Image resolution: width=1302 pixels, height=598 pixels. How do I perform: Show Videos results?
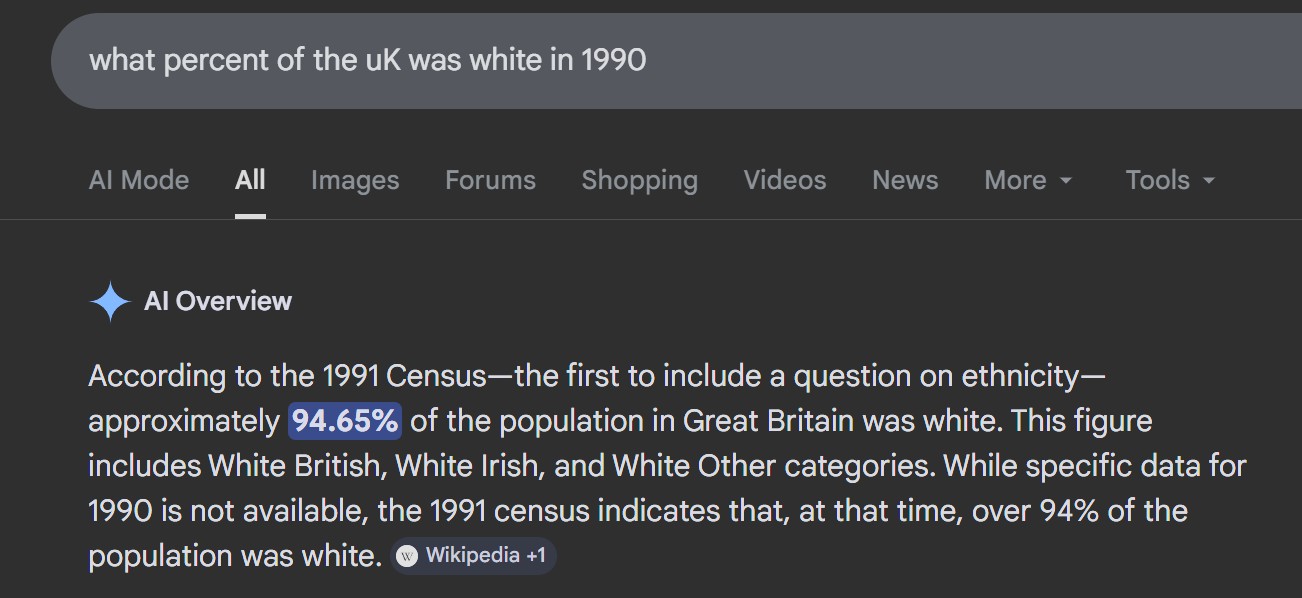785,180
